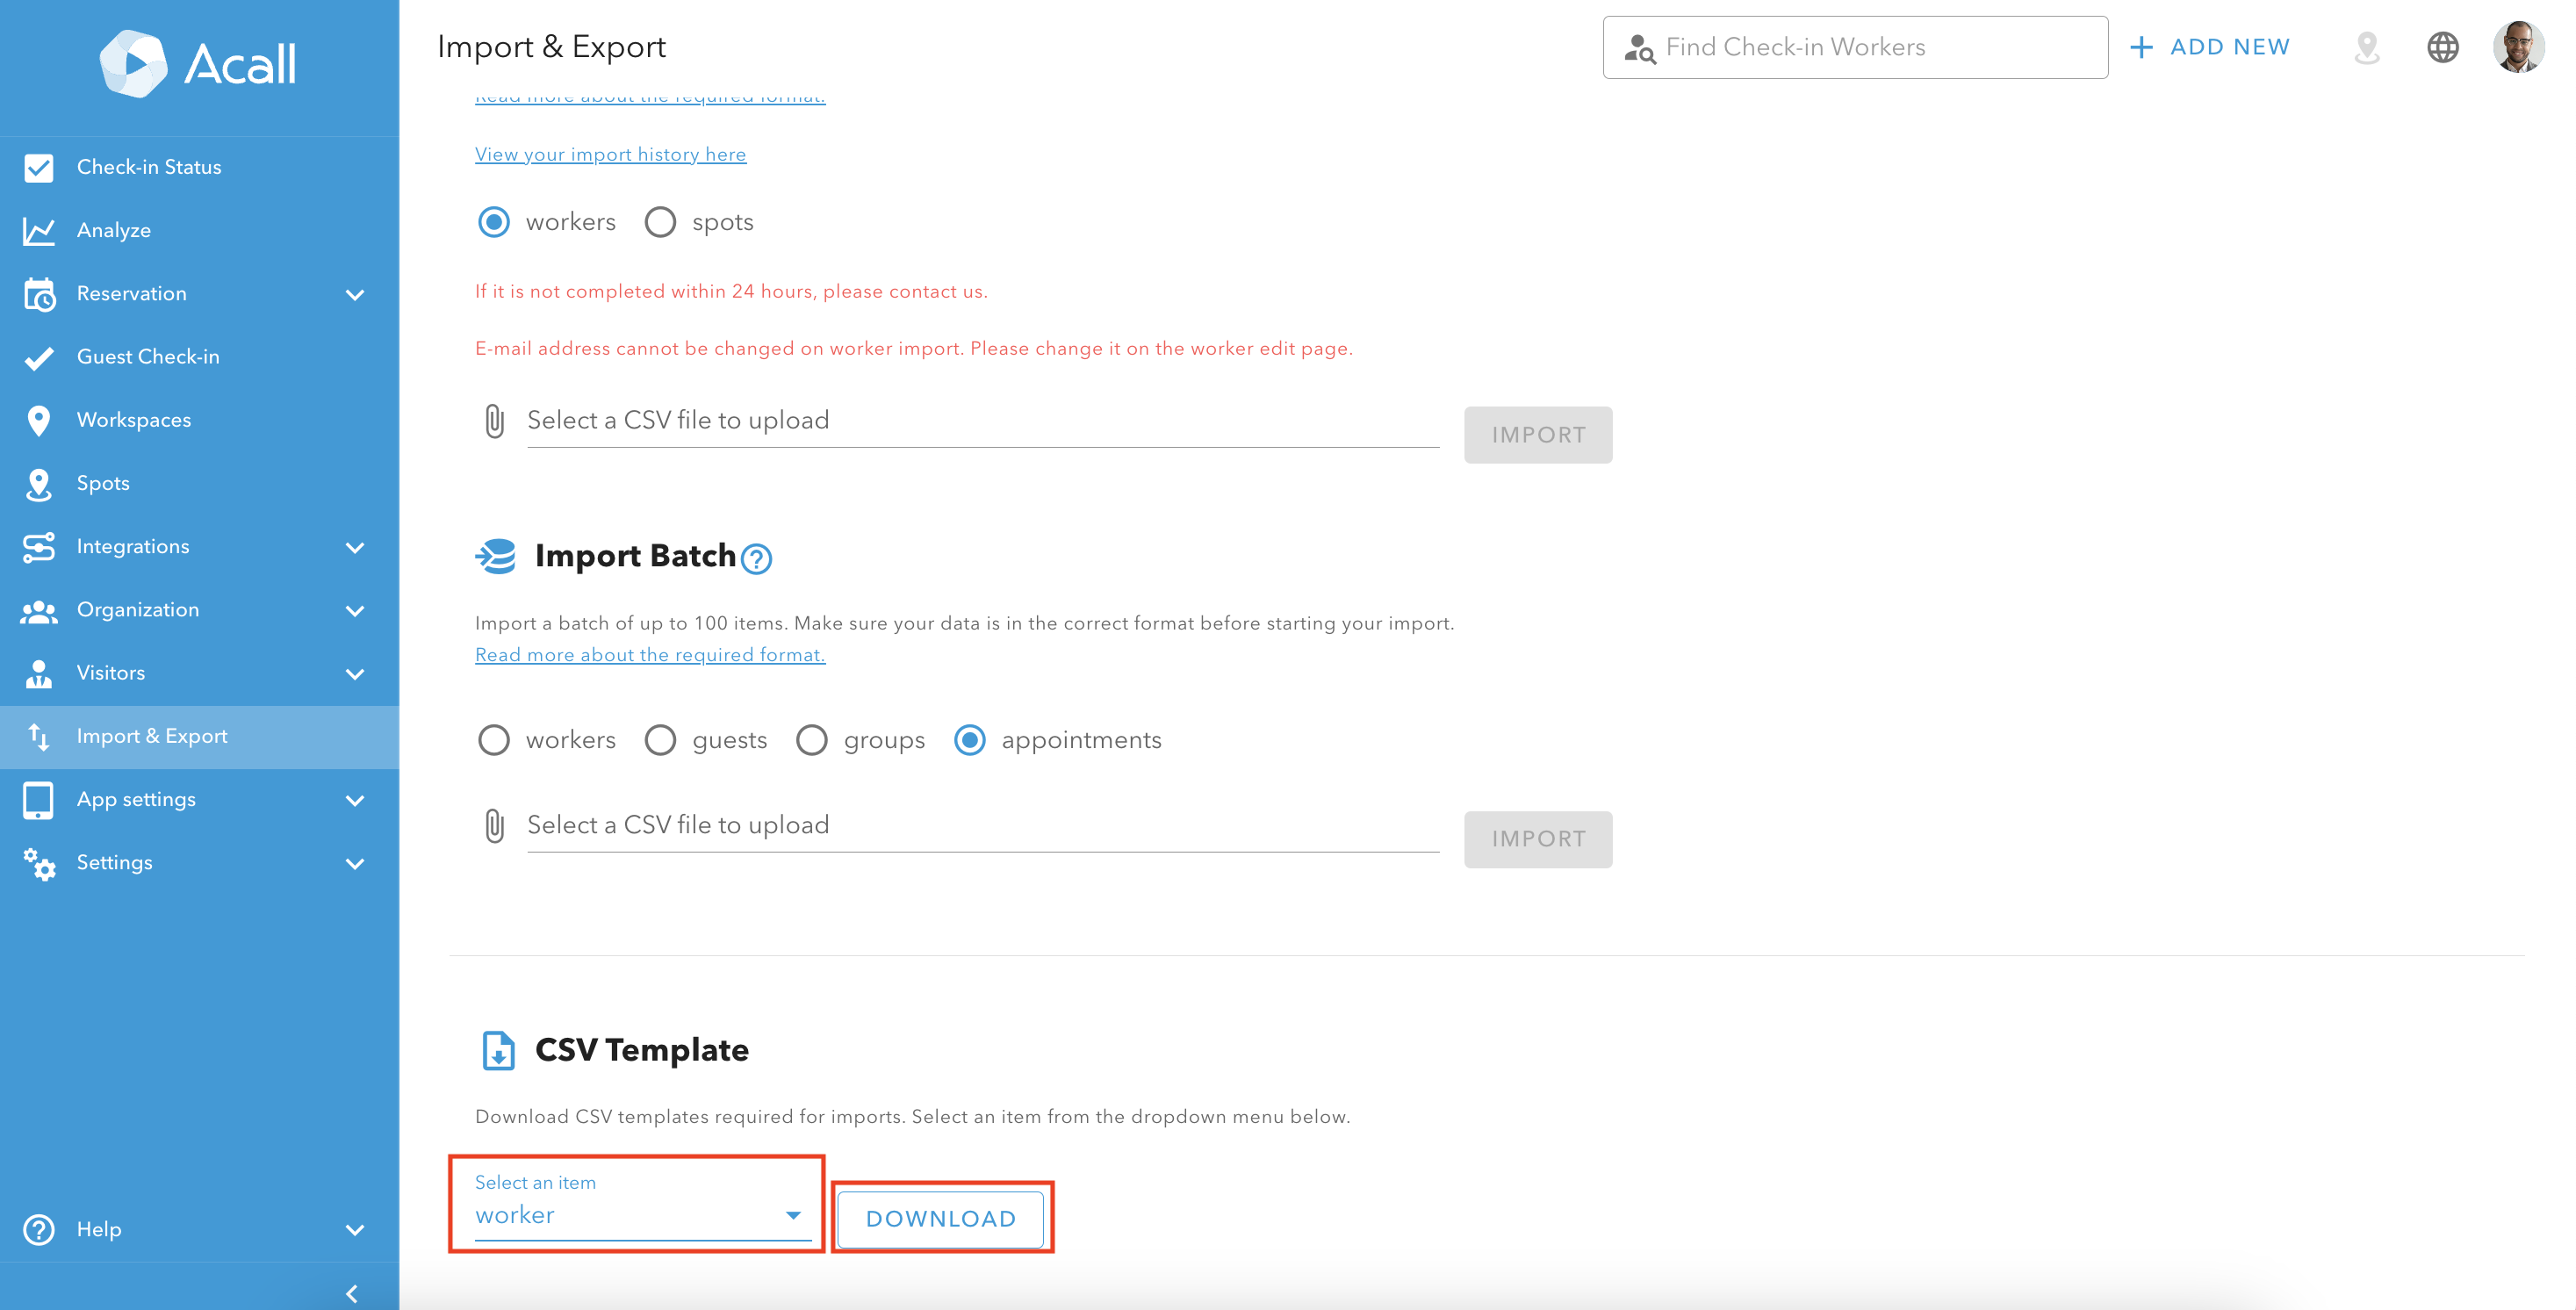The image size is (2576, 1310).
Task: Go to Check-in Status page
Action: click(149, 167)
